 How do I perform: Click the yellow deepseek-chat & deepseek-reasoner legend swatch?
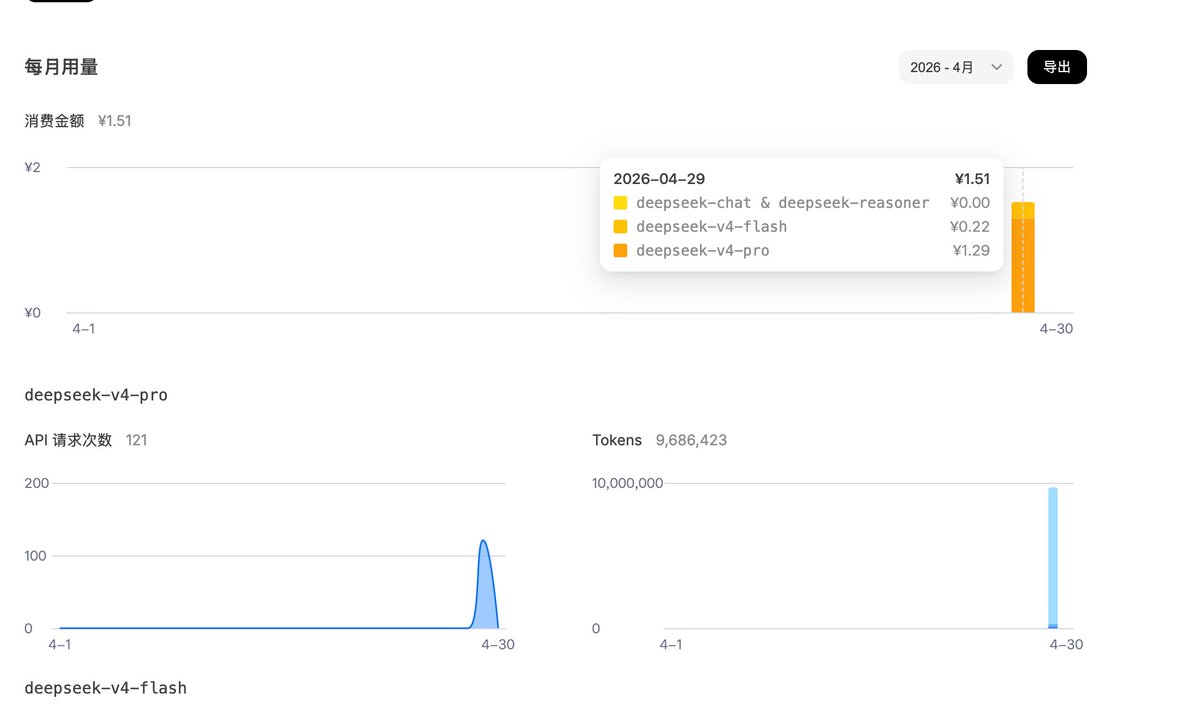pos(620,203)
